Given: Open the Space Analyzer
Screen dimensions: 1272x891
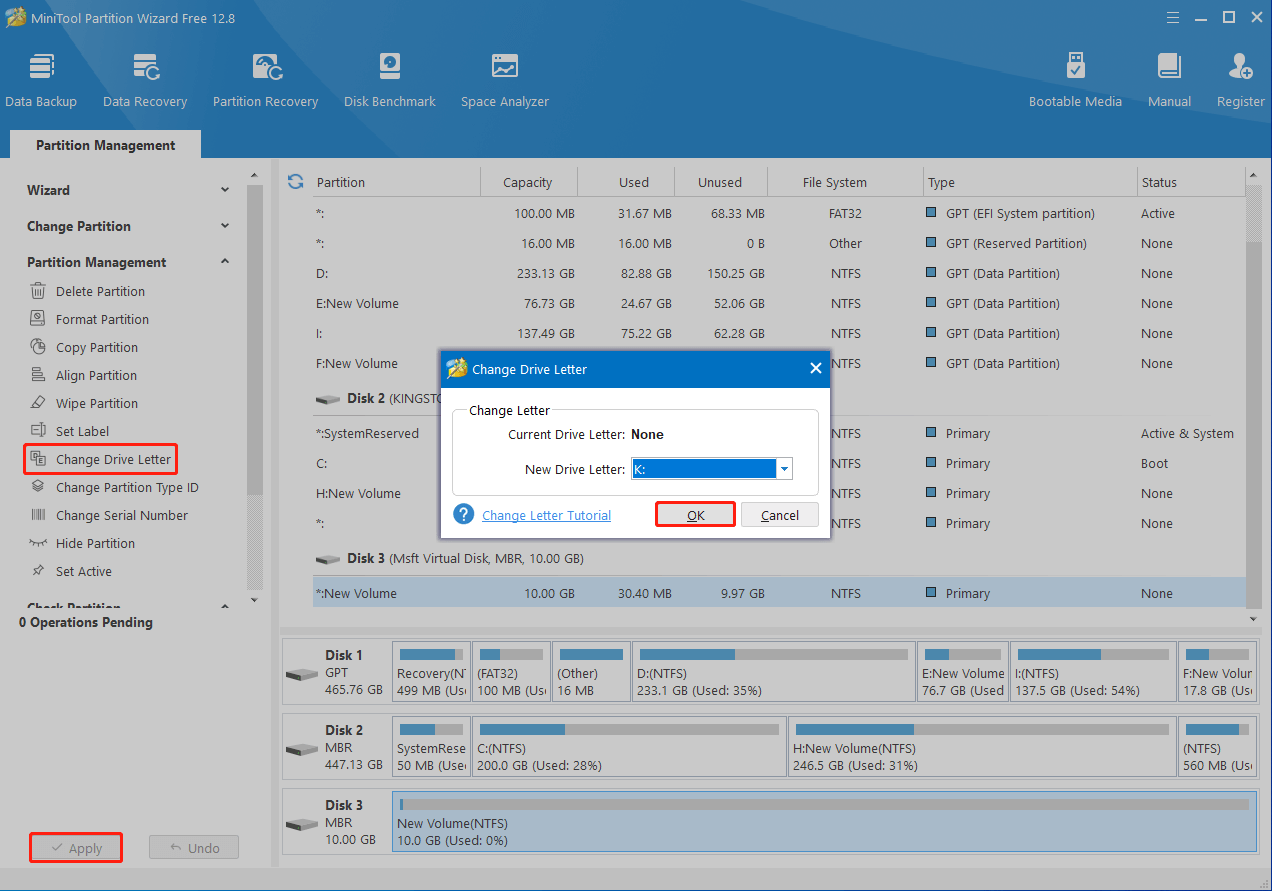Looking at the screenshot, I should [504, 78].
